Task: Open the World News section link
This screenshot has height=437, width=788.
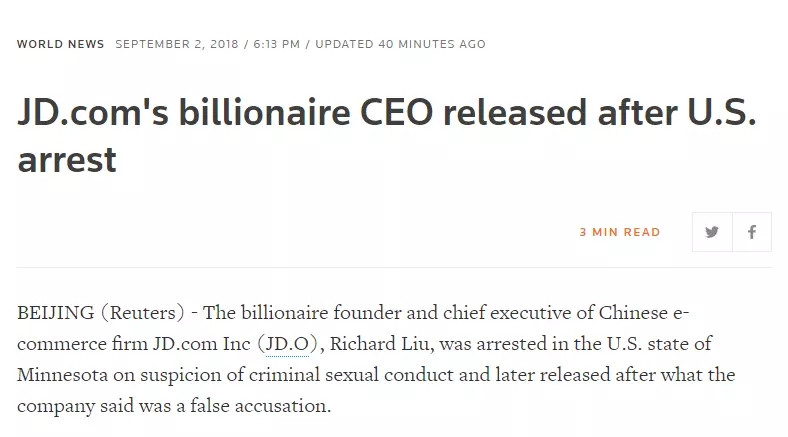Action: 61,44
